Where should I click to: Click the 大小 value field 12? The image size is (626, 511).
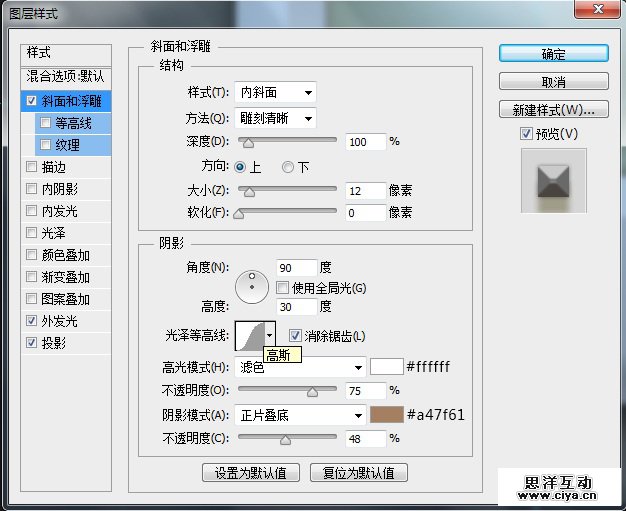(x=366, y=191)
